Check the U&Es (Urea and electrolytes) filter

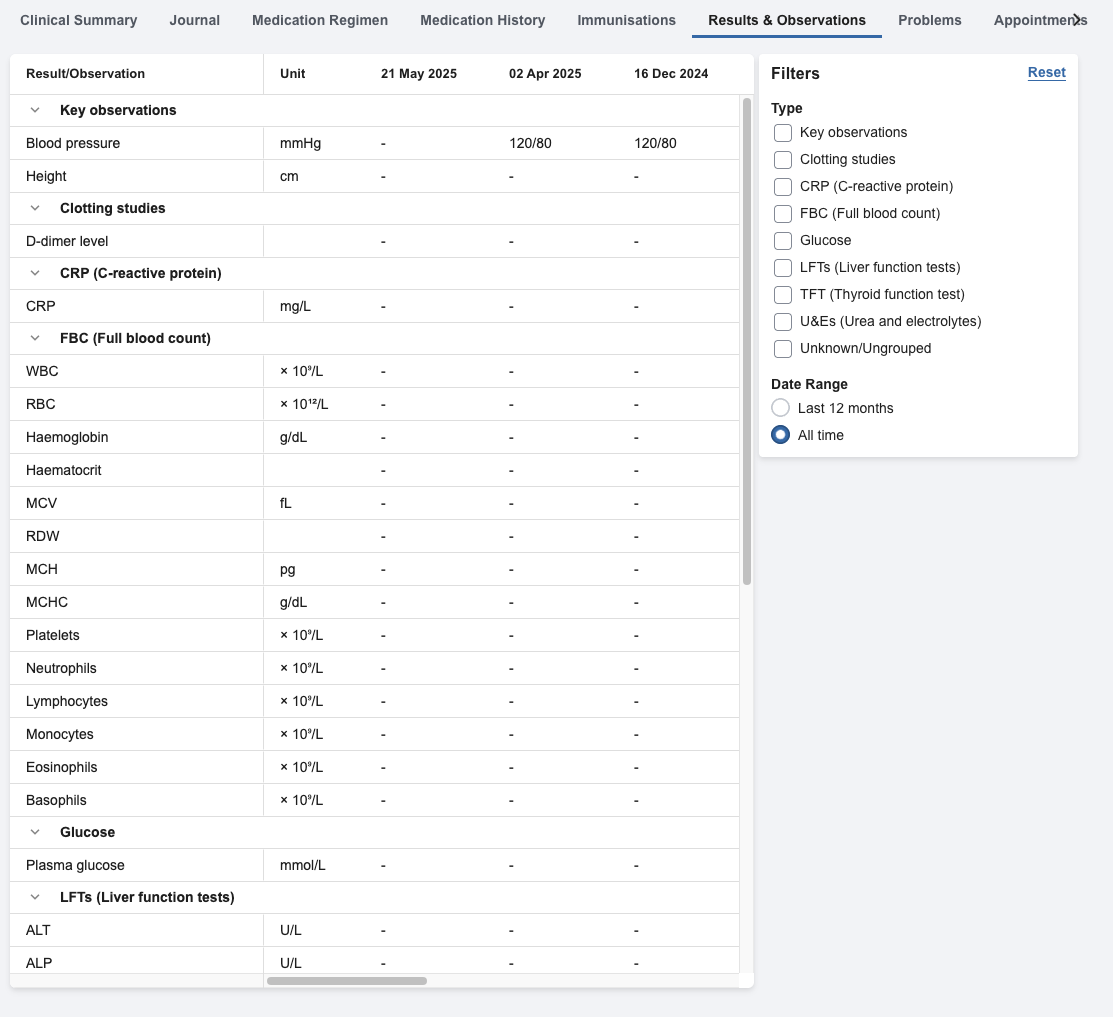783,321
